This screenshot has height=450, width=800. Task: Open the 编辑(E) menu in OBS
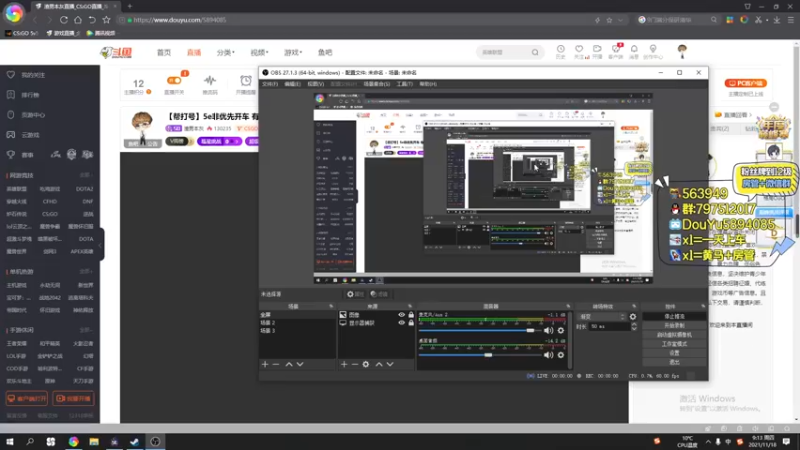point(292,84)
